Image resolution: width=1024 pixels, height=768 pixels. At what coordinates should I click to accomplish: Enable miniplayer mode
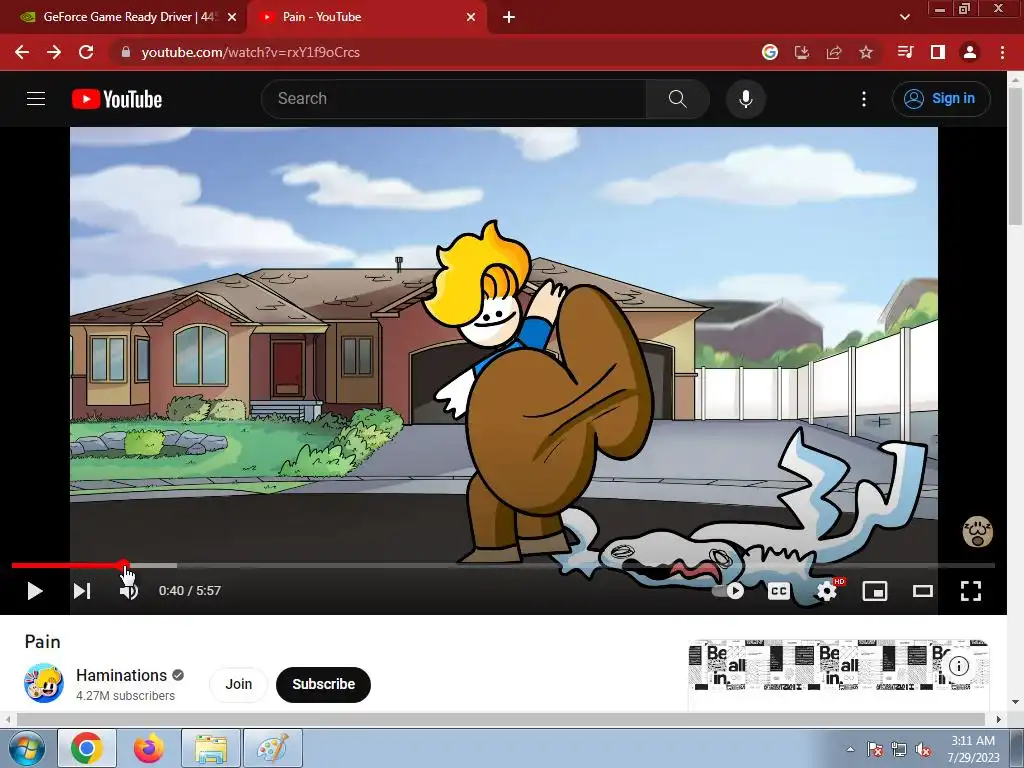pos(875,591)
